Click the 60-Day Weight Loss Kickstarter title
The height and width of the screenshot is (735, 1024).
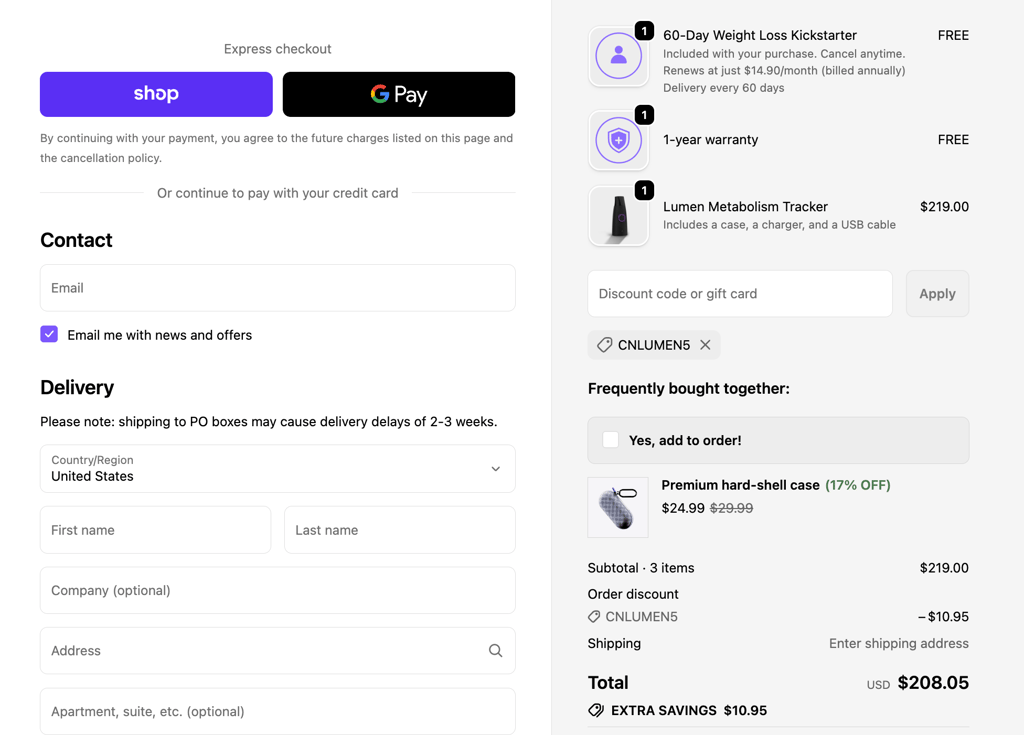coord(760,35)
